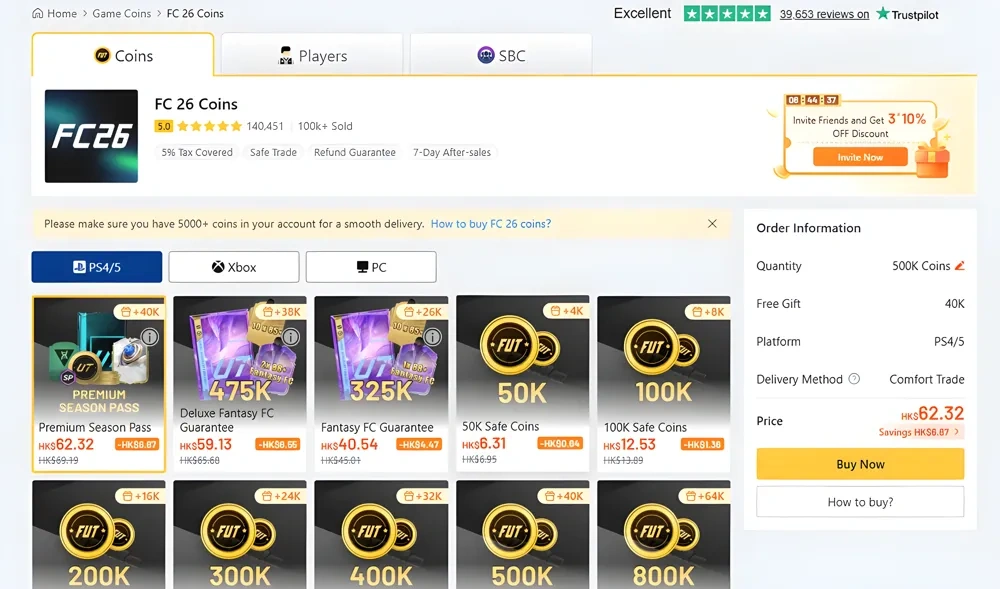Click the Invite Now button
This screenshot has height=589, width=1000.
tap(860, 158)
